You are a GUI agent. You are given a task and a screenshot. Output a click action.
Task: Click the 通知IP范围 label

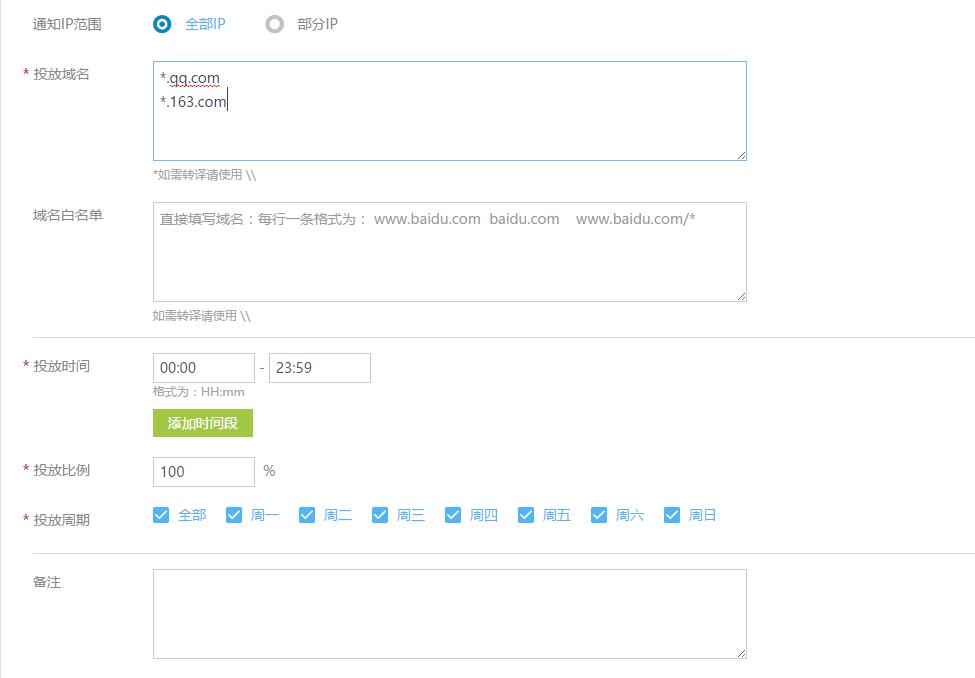(67, 24)
